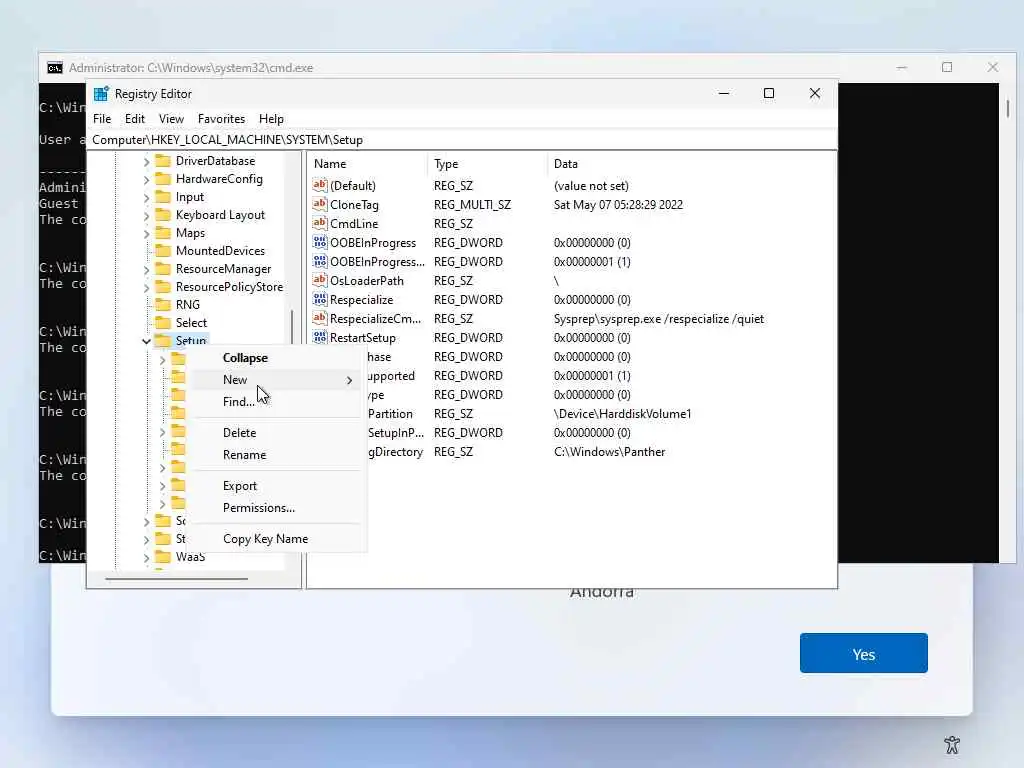
Task: Expand the Maps key
Action: click(x=146, y=233)
